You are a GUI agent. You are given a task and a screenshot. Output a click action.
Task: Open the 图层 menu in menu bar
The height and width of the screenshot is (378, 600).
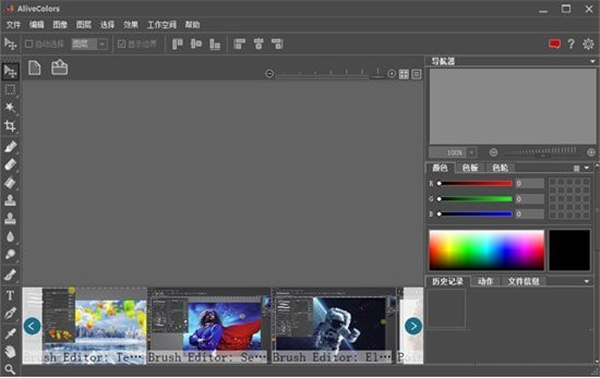[x=83, y=25]
